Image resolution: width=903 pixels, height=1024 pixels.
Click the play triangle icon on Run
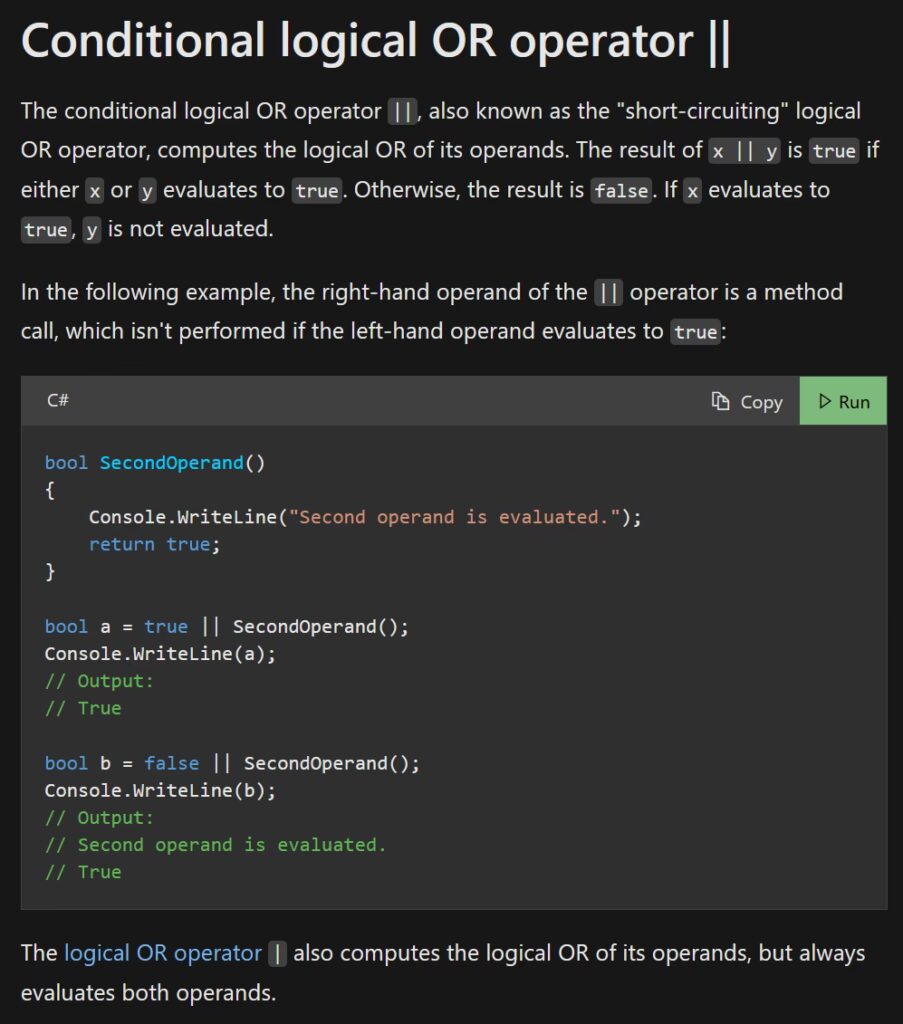coord(825,401)
